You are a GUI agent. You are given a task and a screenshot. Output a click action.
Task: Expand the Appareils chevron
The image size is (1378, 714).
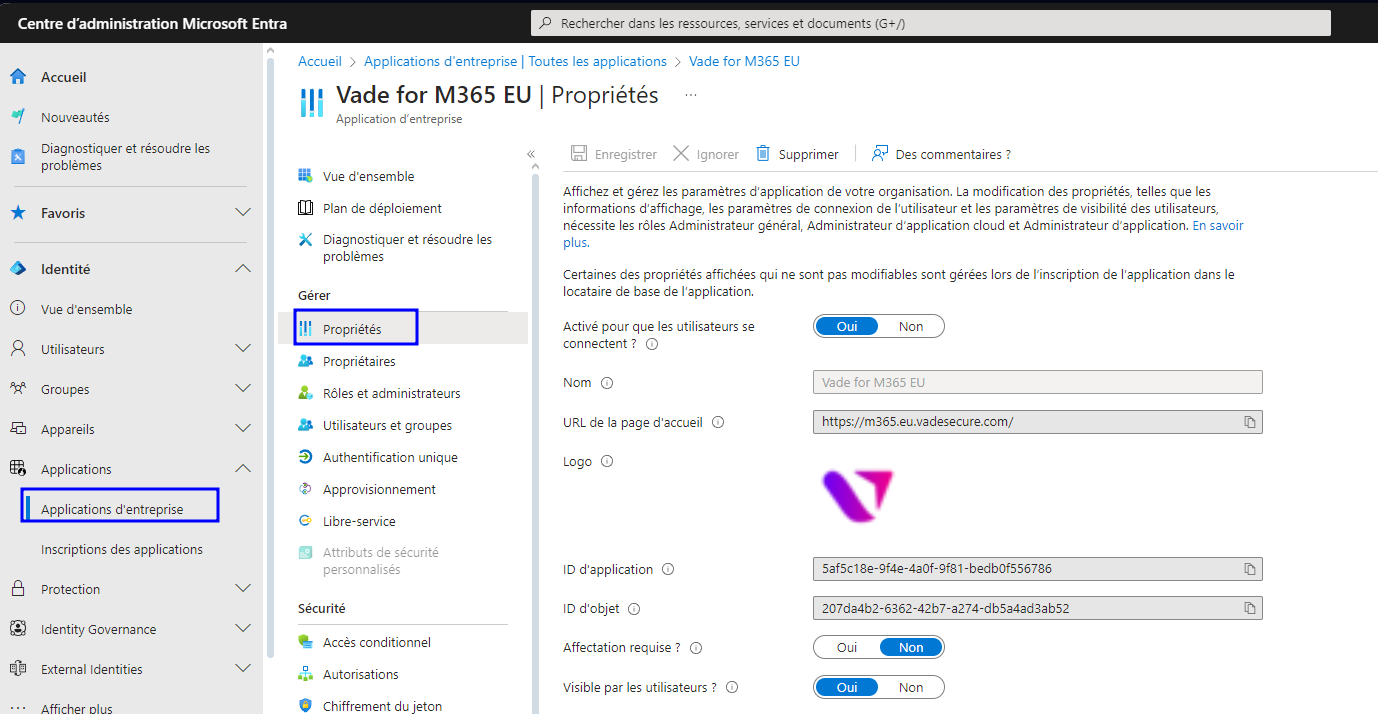[242, 429]
